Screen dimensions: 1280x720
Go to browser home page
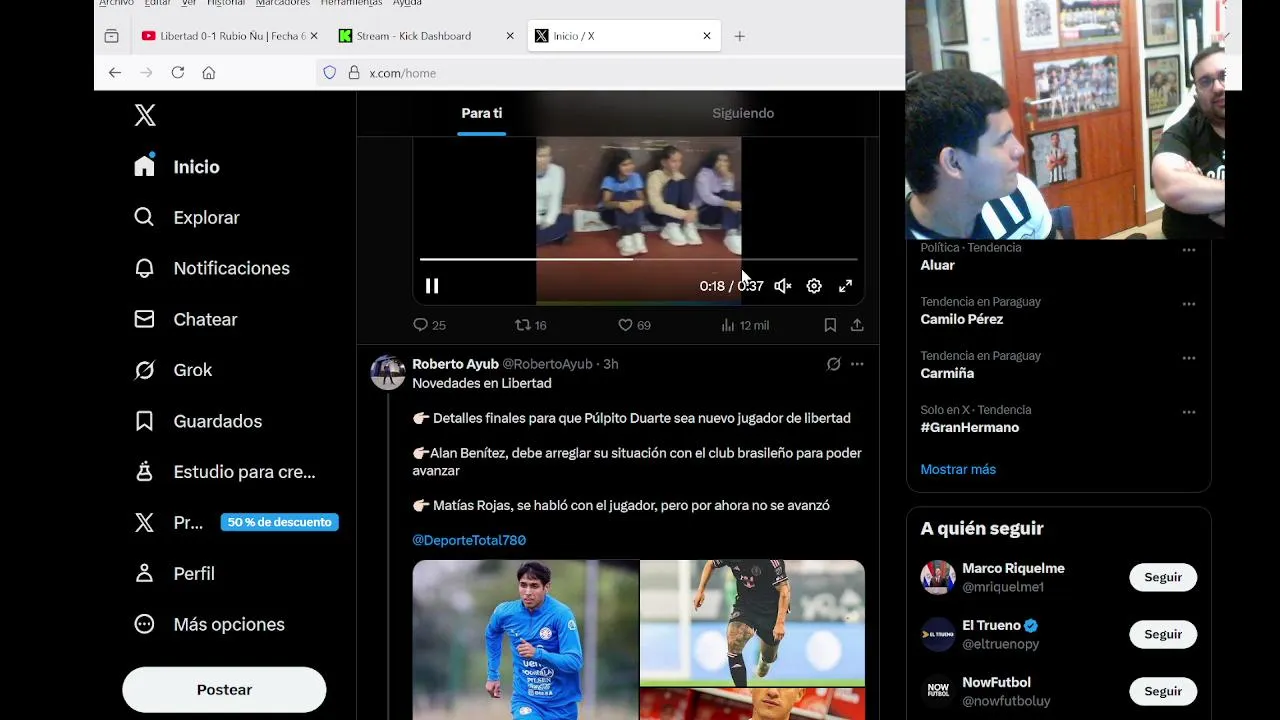coord(209,73)
